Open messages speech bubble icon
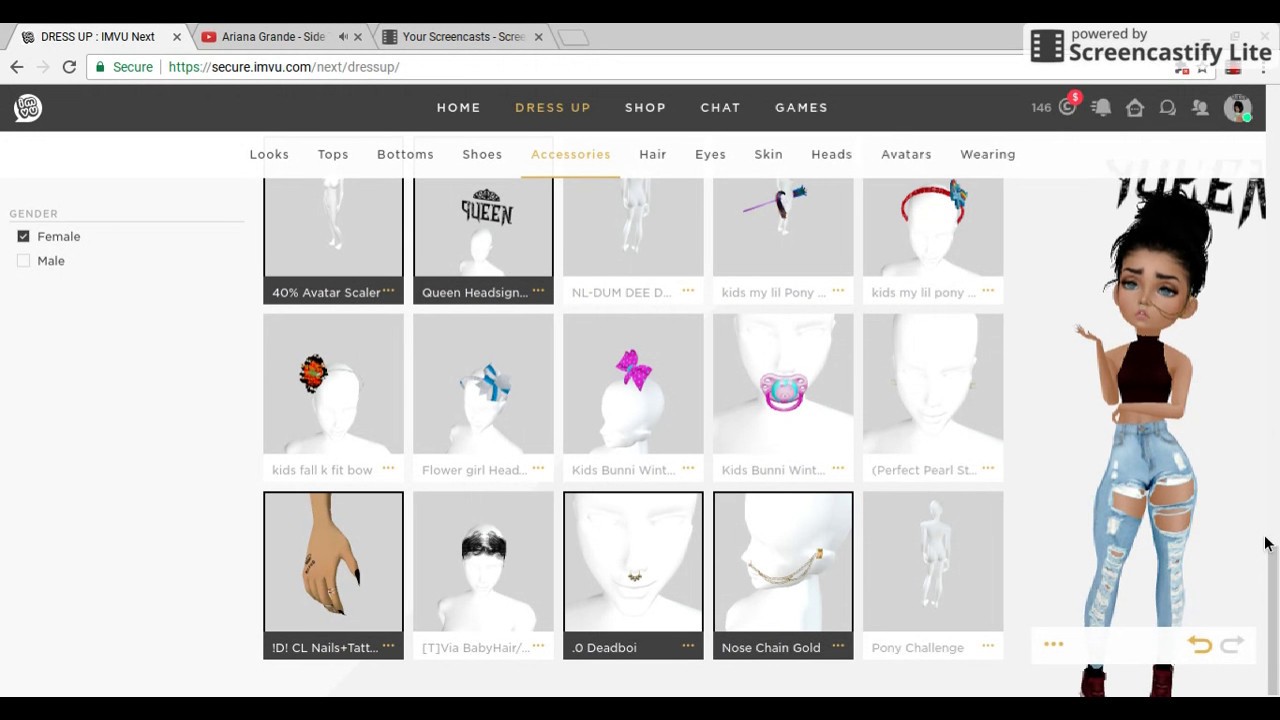The height and width of the screenshot is (720, 1280). [1168, 107]
